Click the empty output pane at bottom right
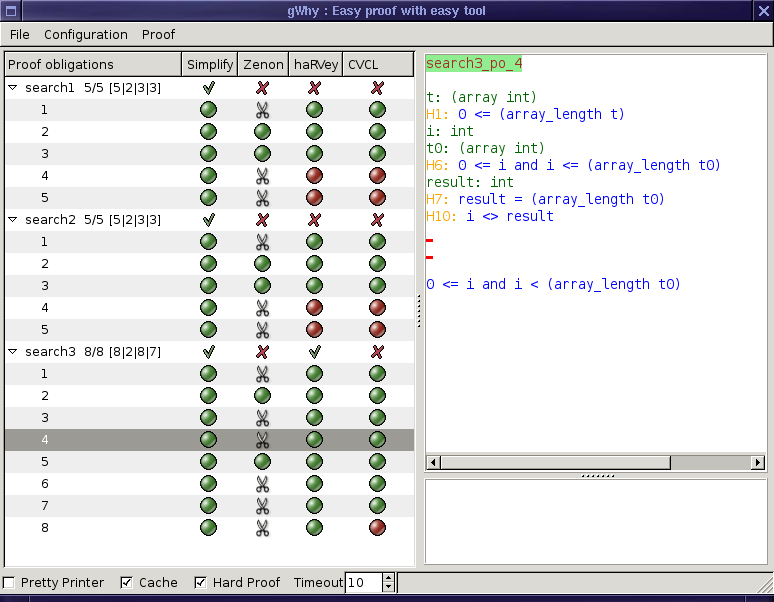 click(x=596, y=521)
